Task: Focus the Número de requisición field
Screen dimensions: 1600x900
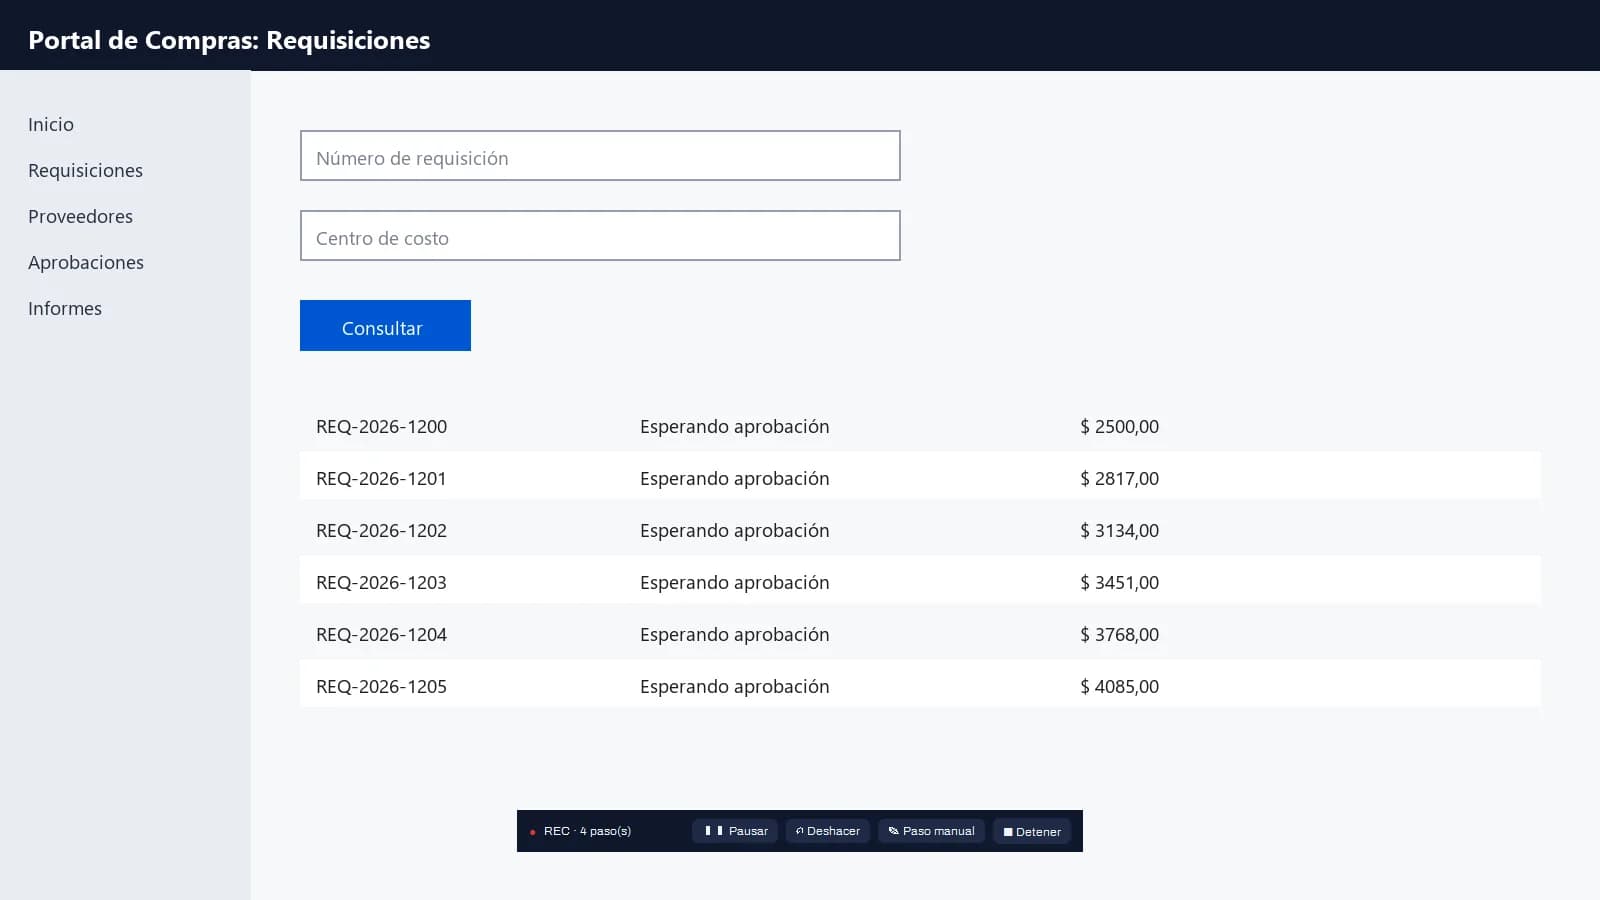Action: click(600, 156)
